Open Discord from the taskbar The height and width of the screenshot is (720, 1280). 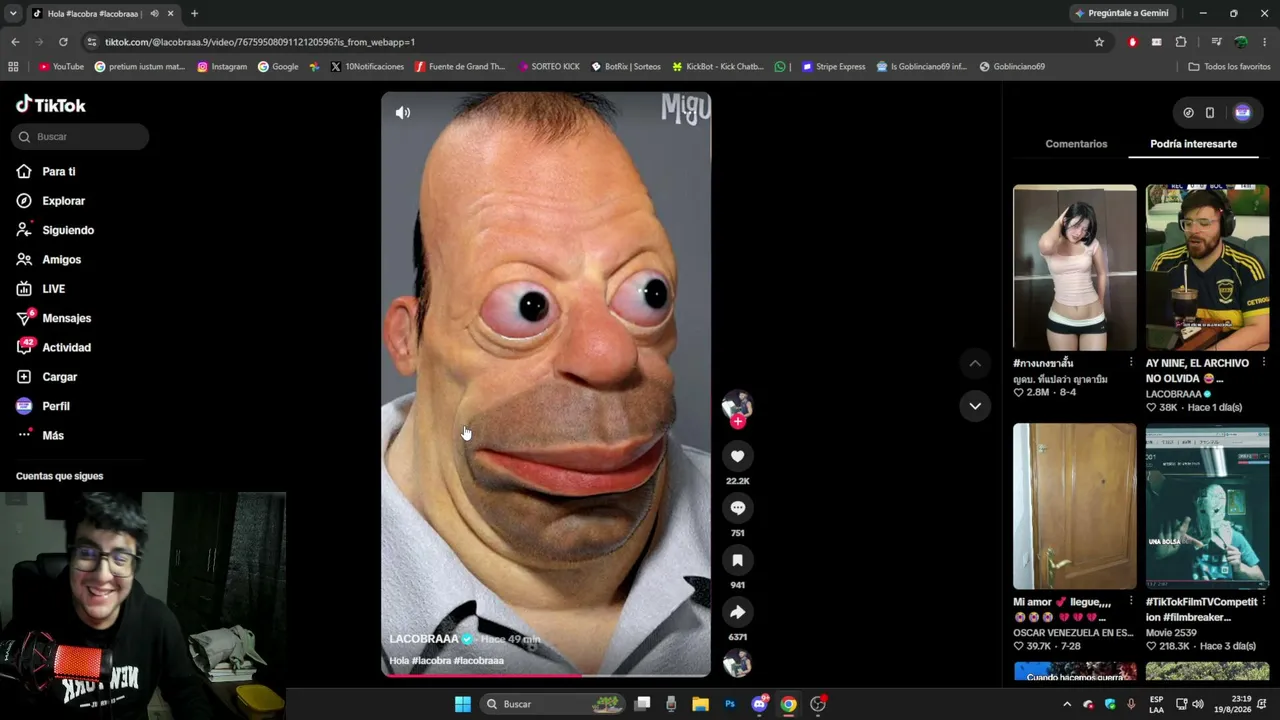[x=759, y=704]
